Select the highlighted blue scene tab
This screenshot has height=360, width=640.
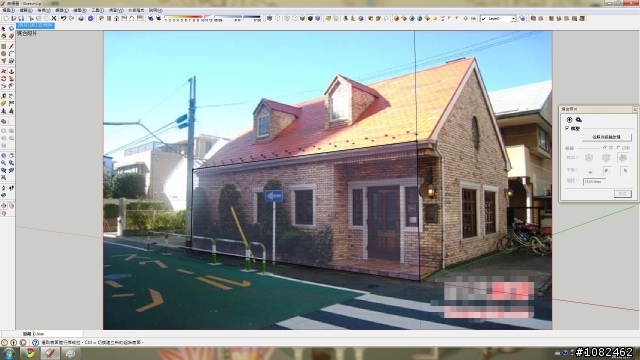(36, 26)
